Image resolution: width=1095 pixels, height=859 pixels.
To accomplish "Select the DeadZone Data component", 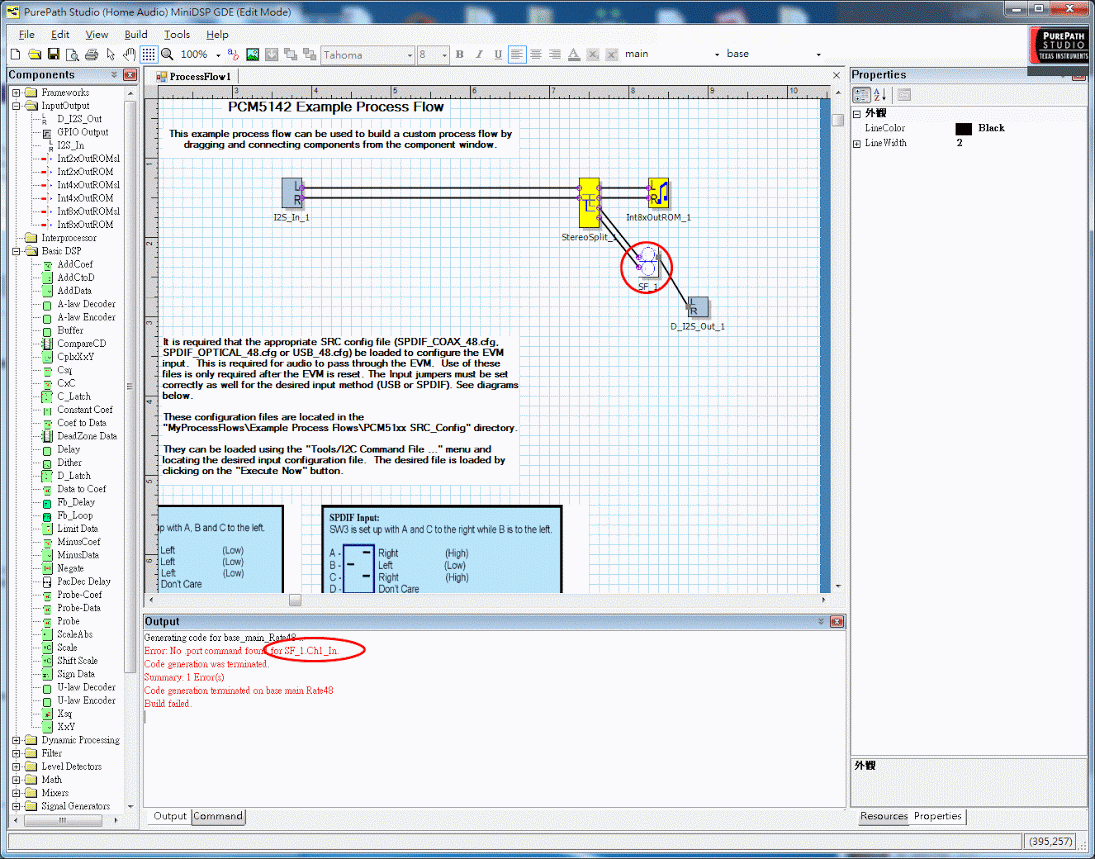I will pyautogui.click(x=87, y=436).
